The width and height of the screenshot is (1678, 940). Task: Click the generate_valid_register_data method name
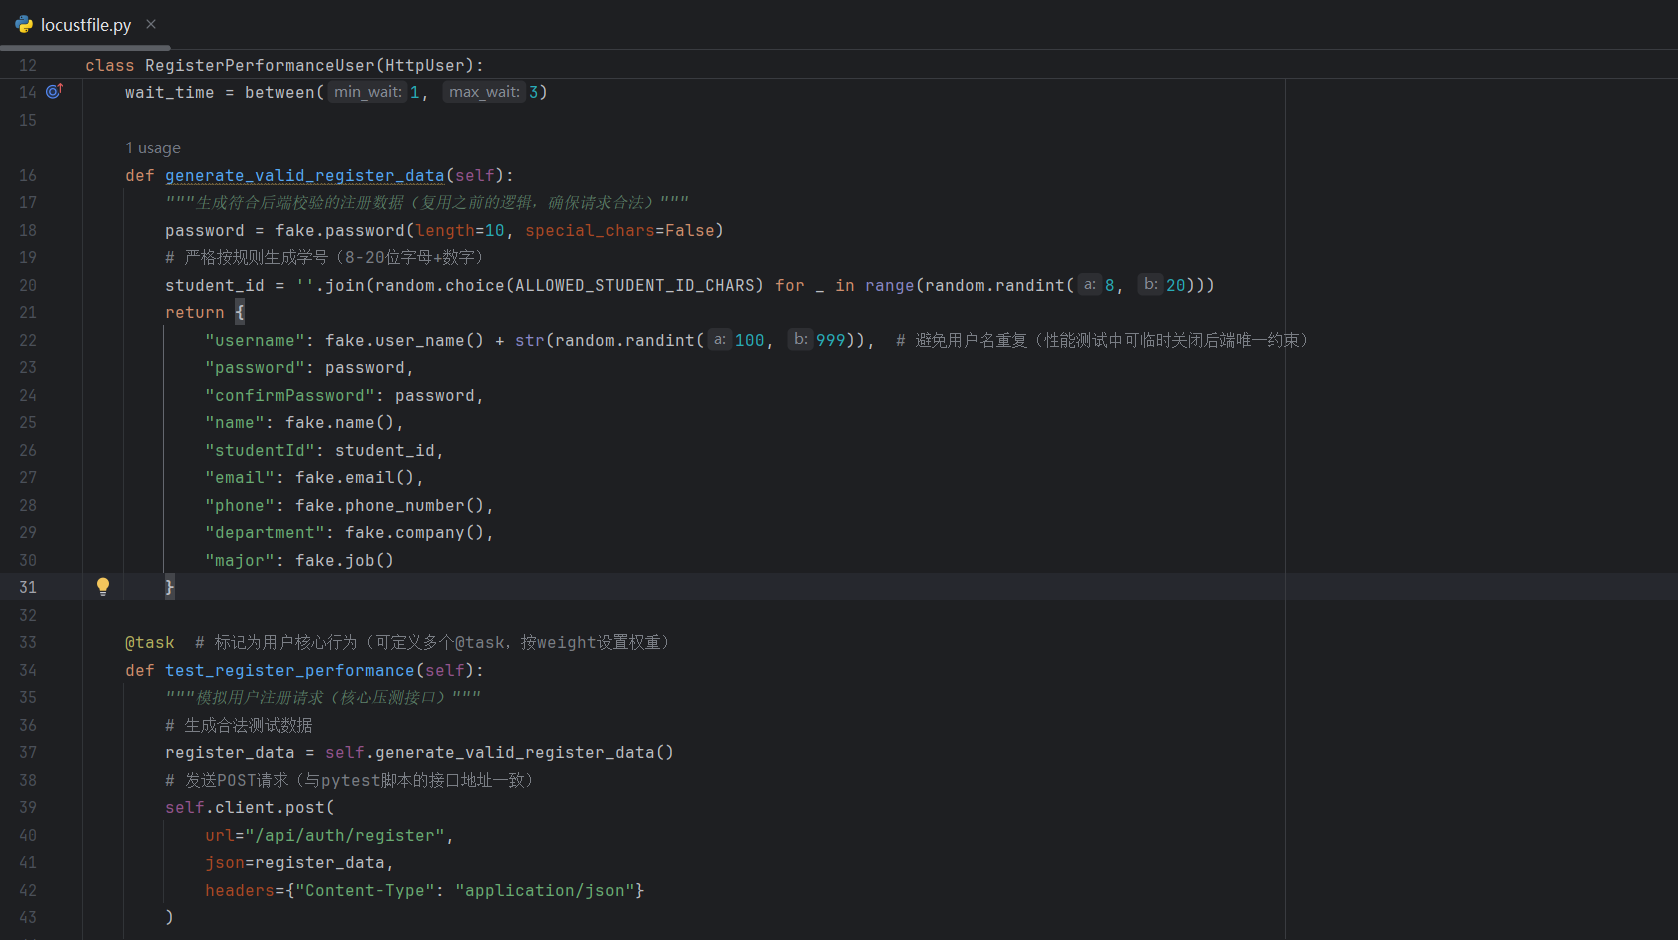click(305, 176)
